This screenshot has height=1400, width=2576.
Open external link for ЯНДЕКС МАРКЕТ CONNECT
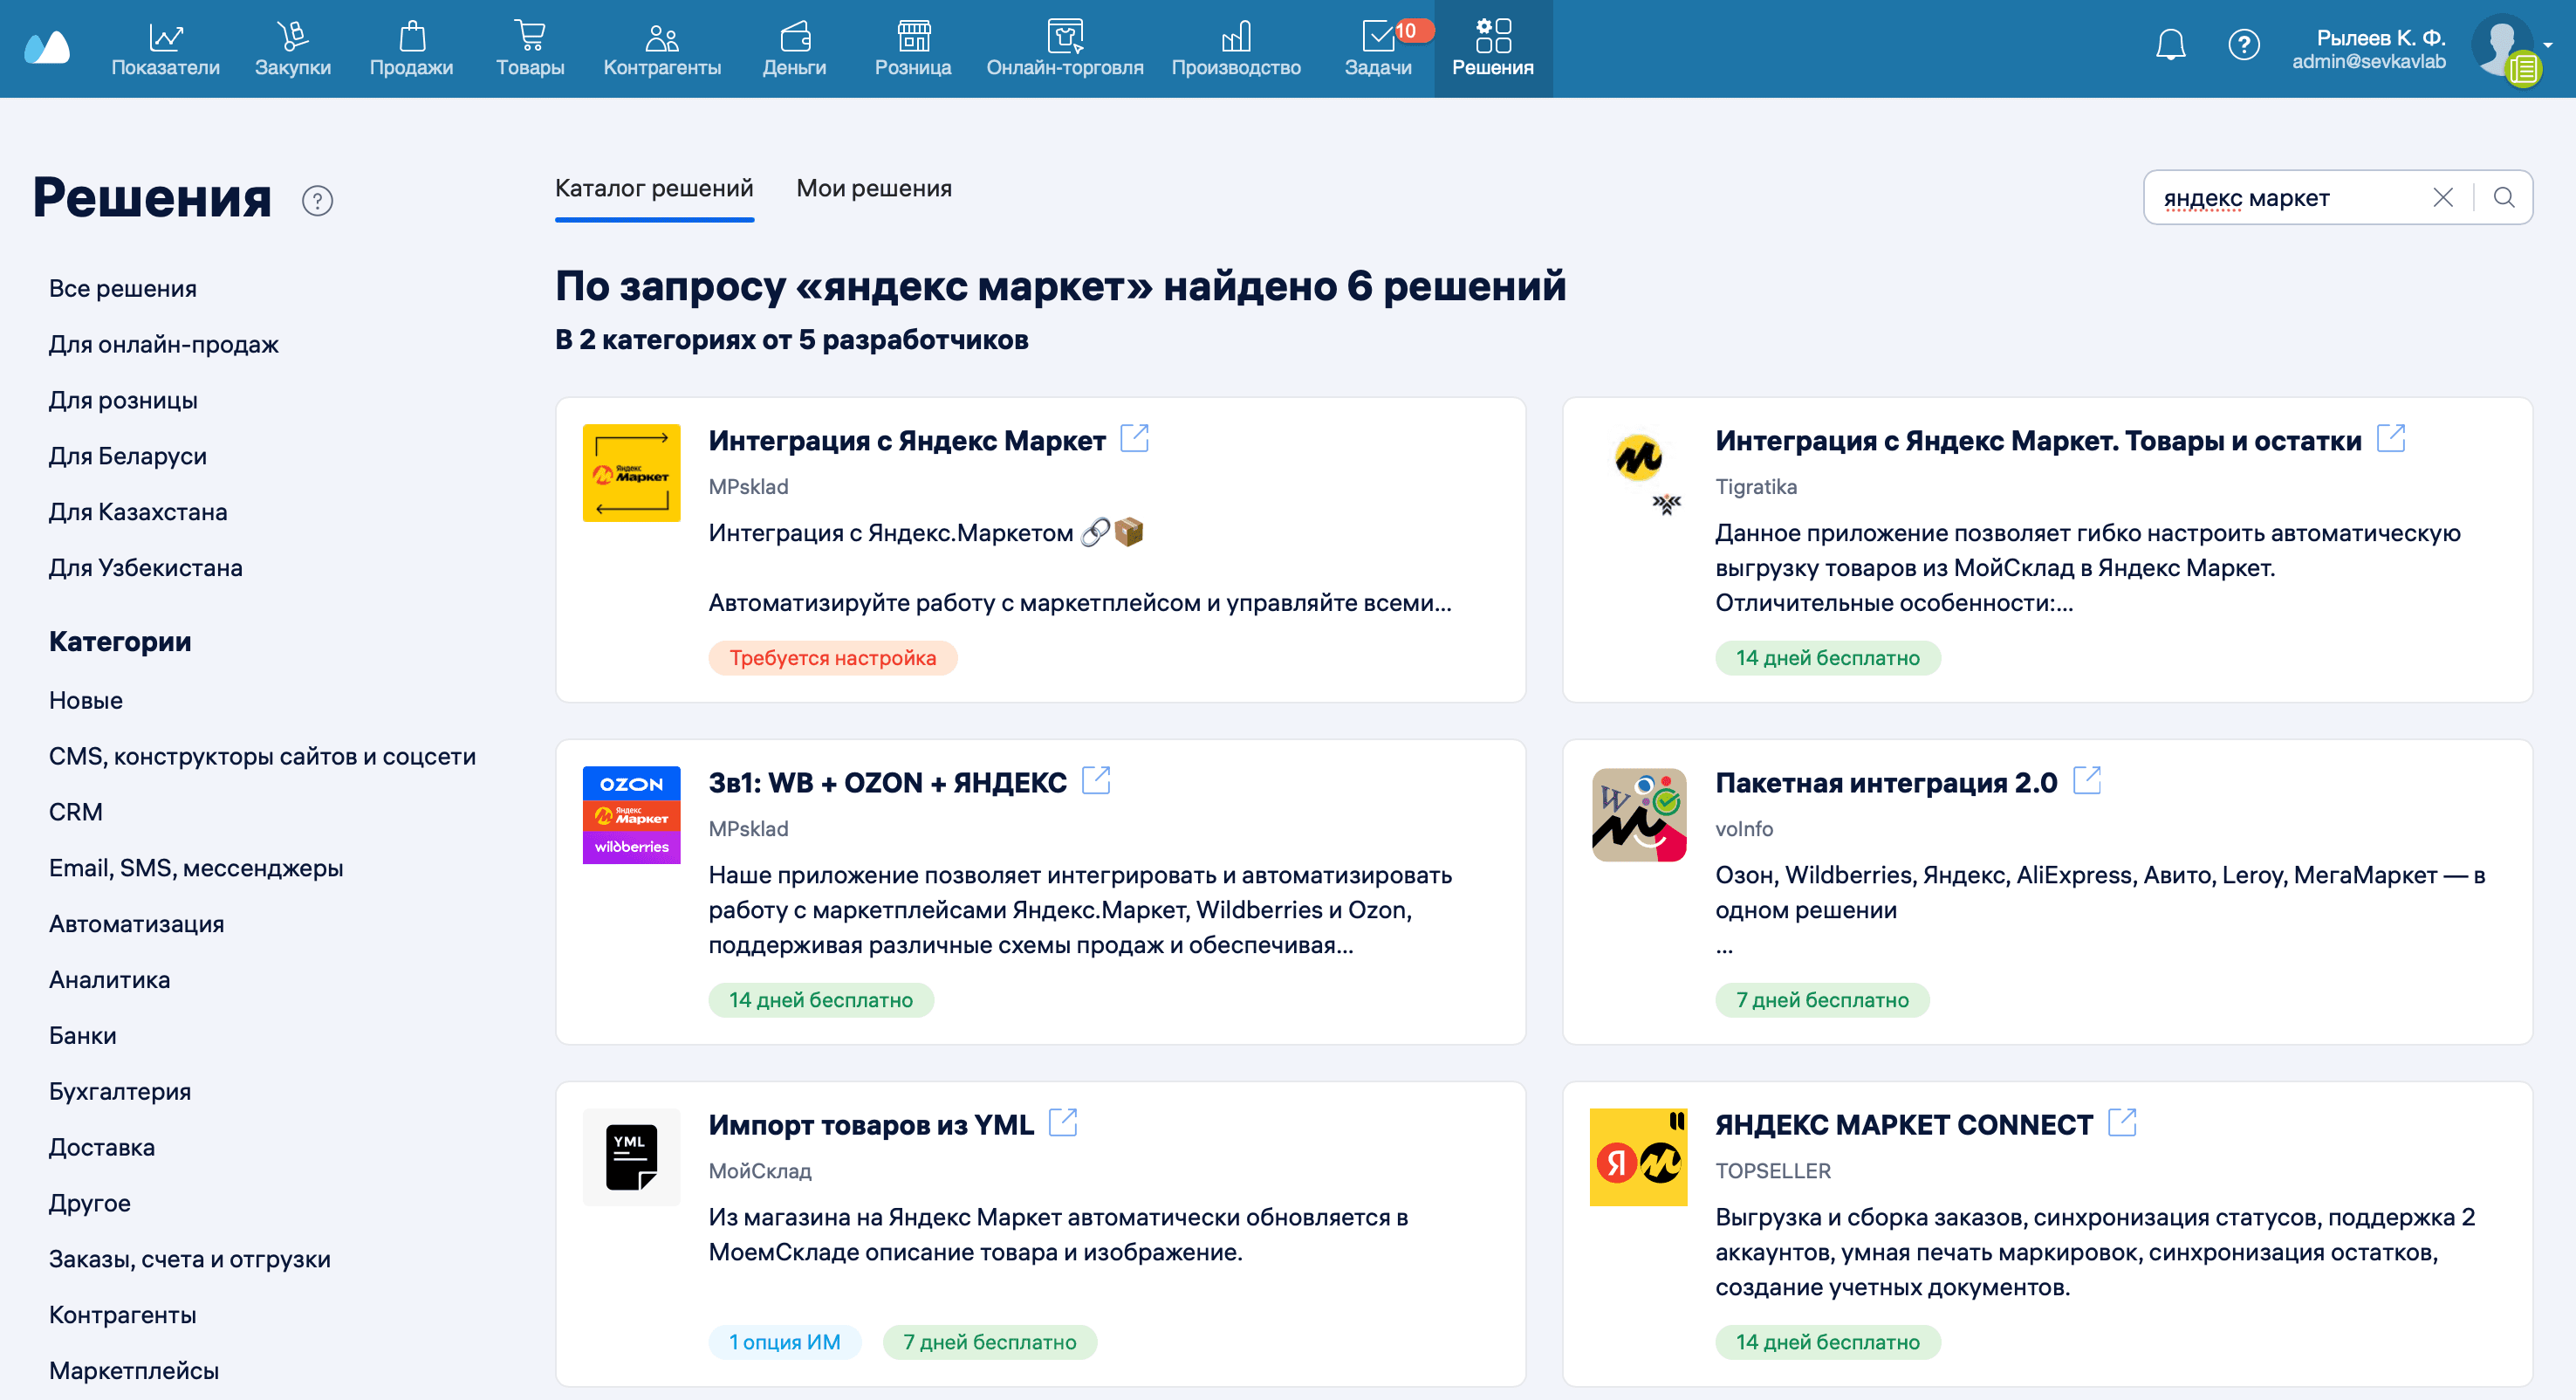[x=2122, y=1123]
